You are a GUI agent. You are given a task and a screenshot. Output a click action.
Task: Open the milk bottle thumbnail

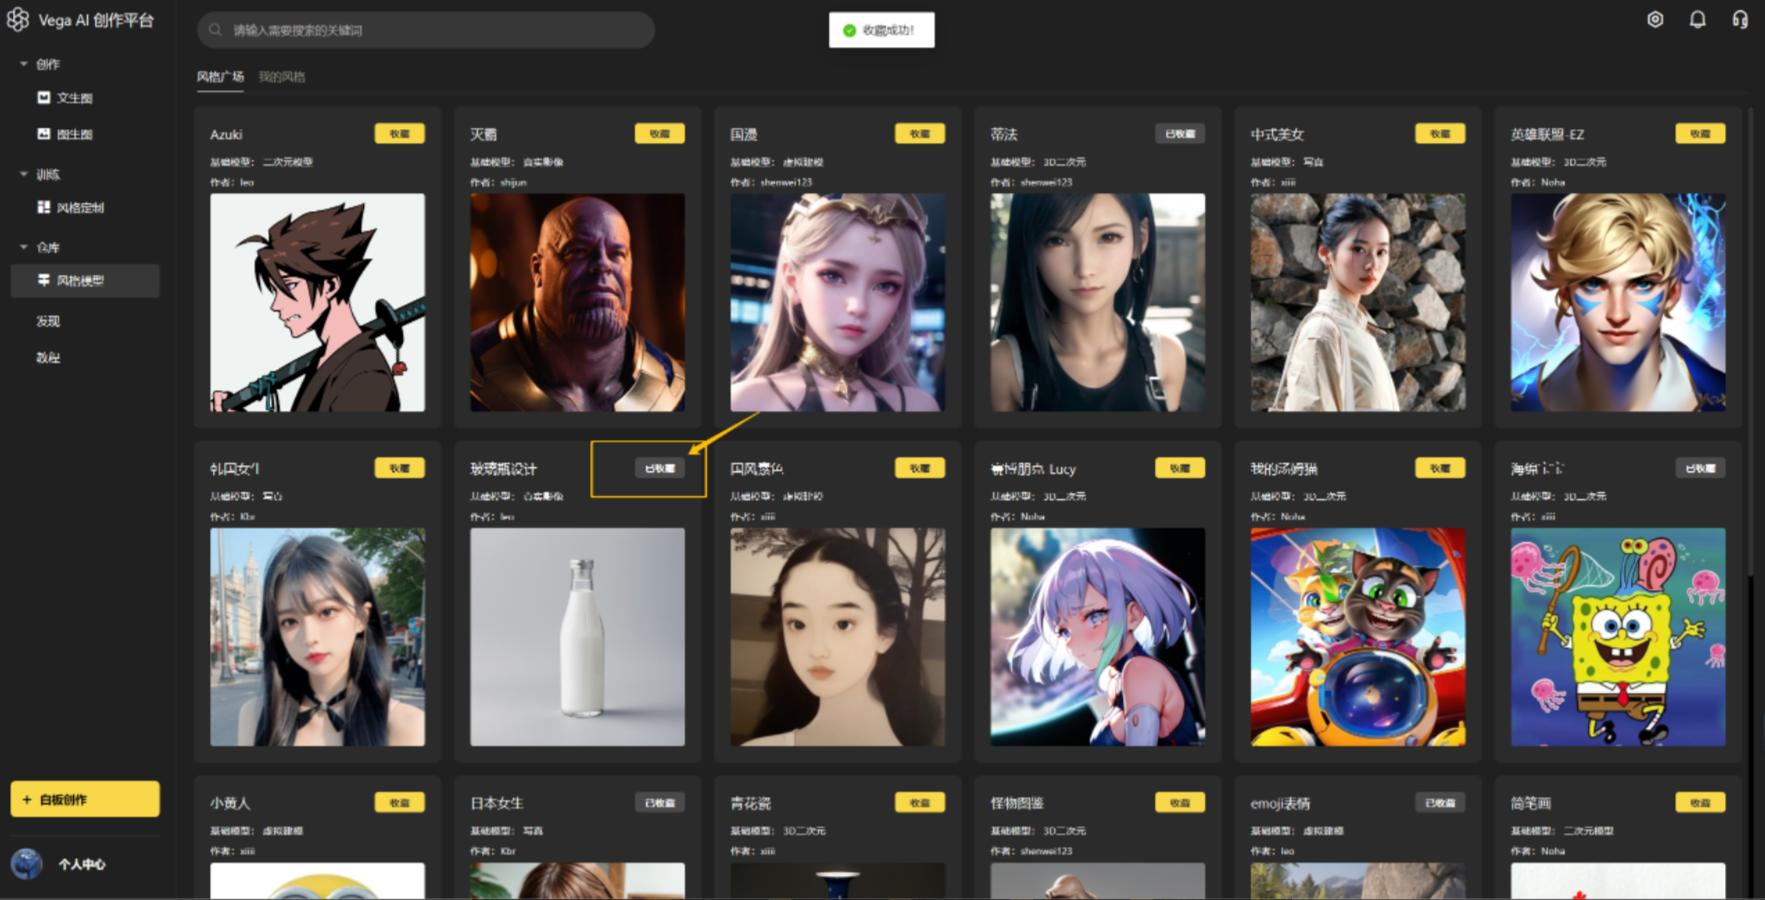click(x=577, y=637)
